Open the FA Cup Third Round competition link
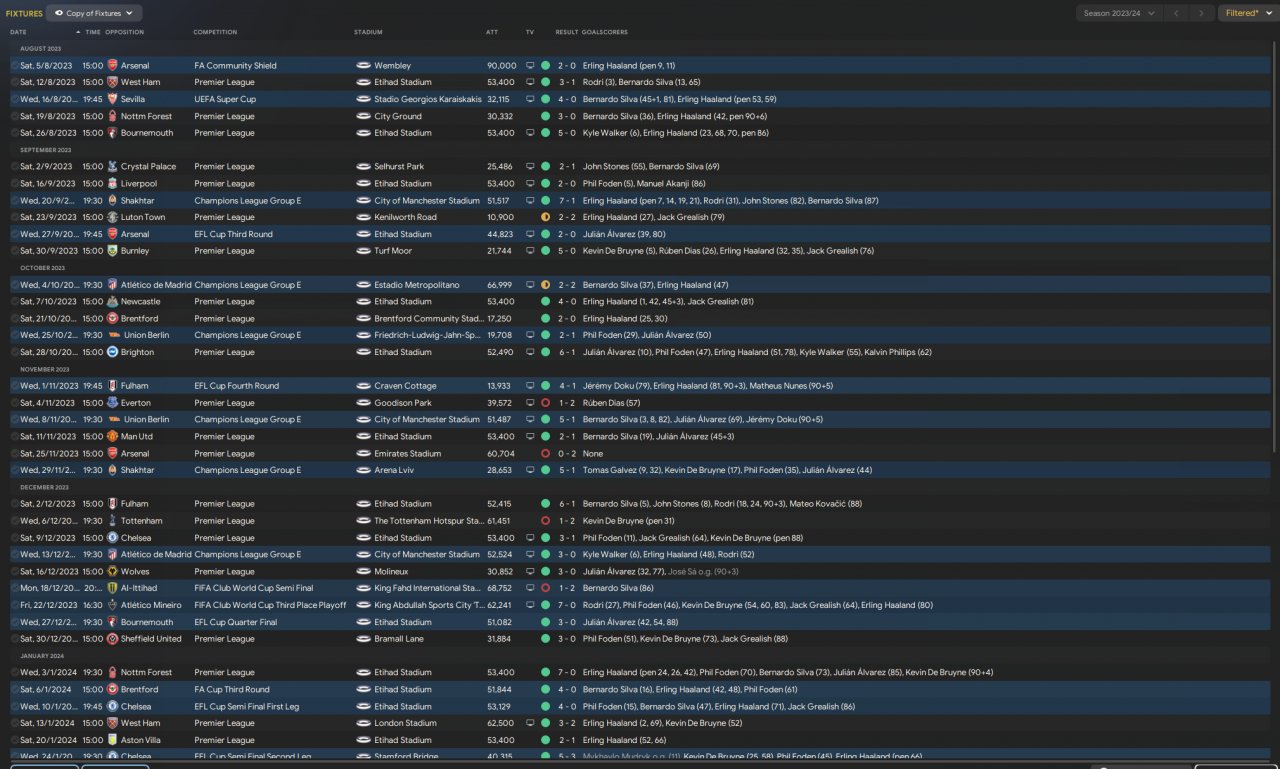This screenshot has height=769, width=1280. pos(232,690)
